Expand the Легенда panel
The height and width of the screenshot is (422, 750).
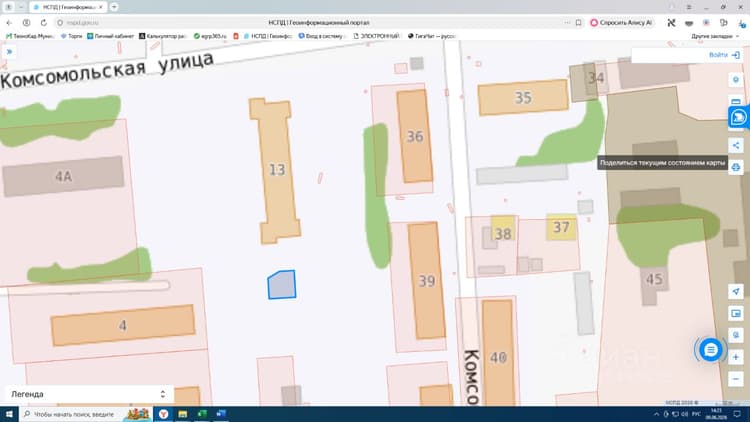88,394
